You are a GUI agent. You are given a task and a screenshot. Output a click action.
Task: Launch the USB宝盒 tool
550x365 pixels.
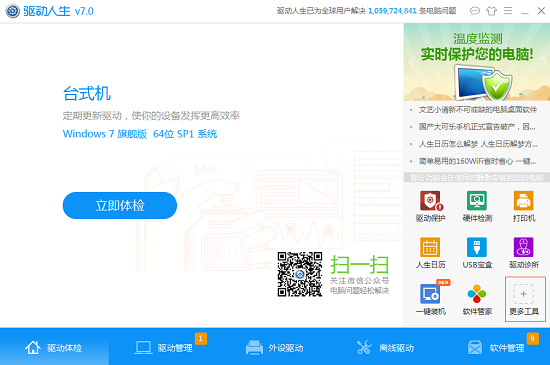[x=477, y=253]
